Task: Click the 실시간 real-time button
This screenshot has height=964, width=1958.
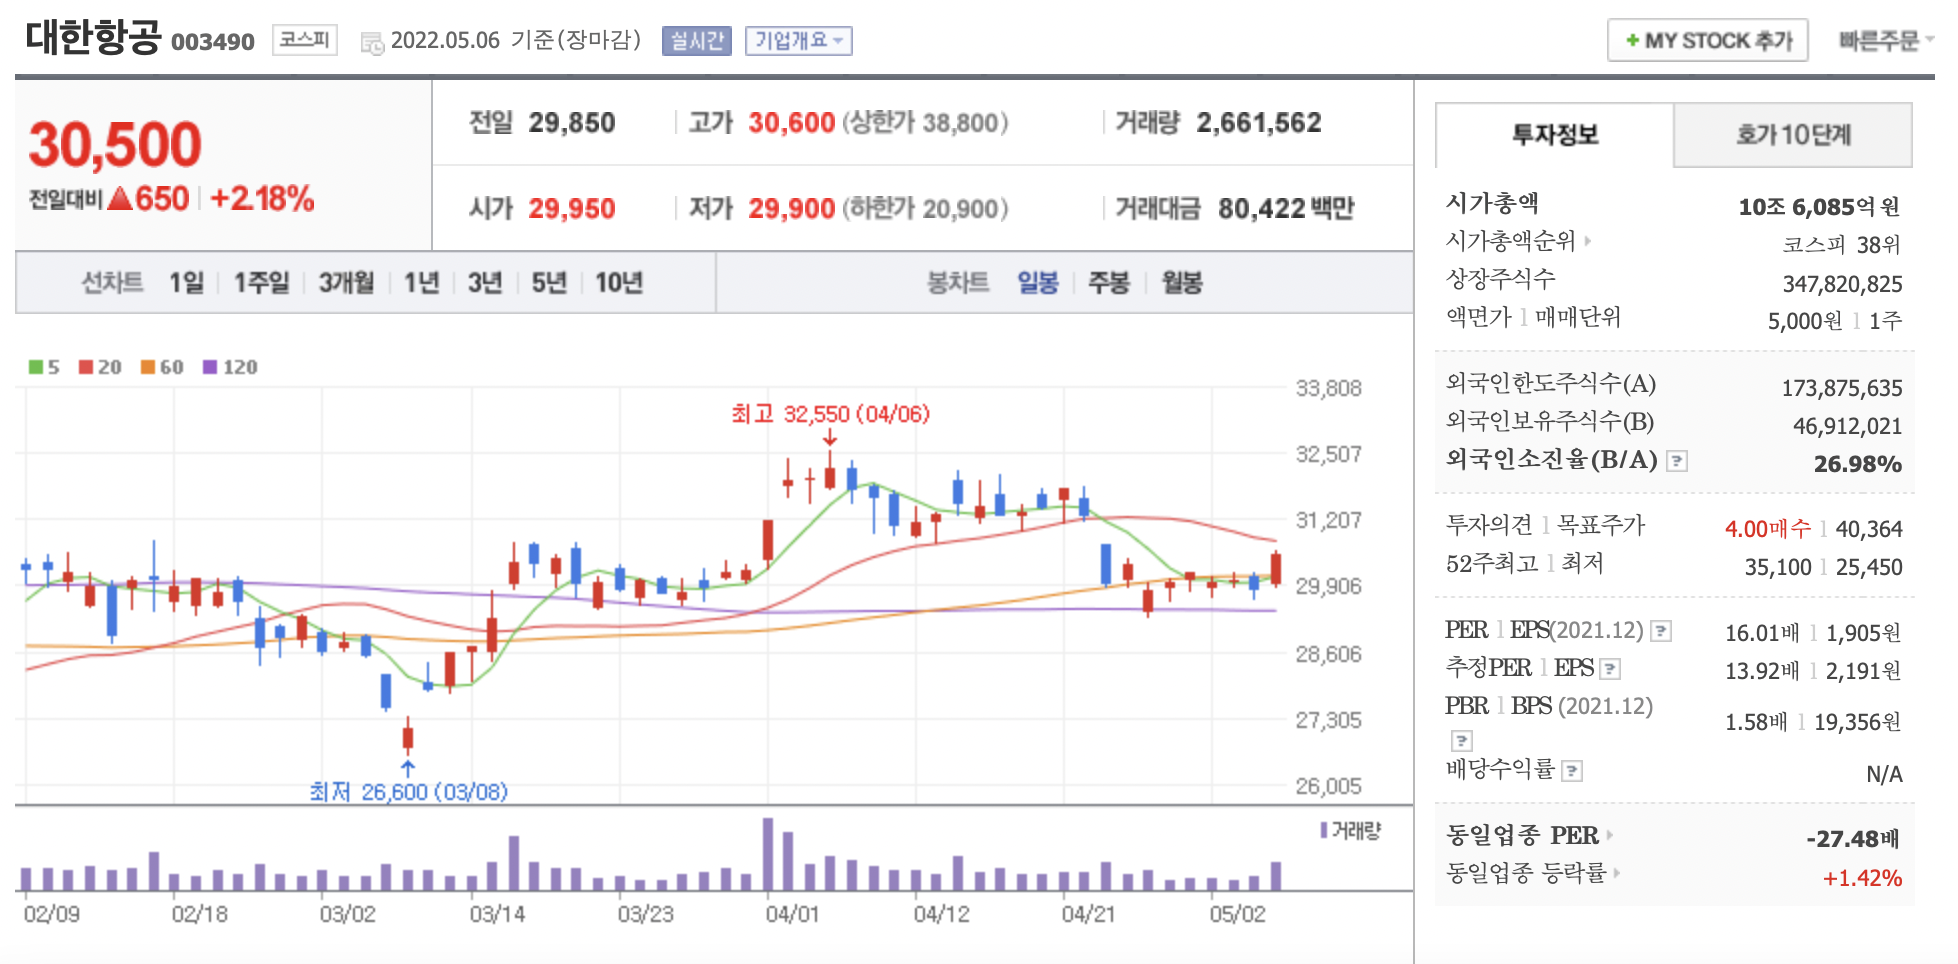Action: pos(696,41)
